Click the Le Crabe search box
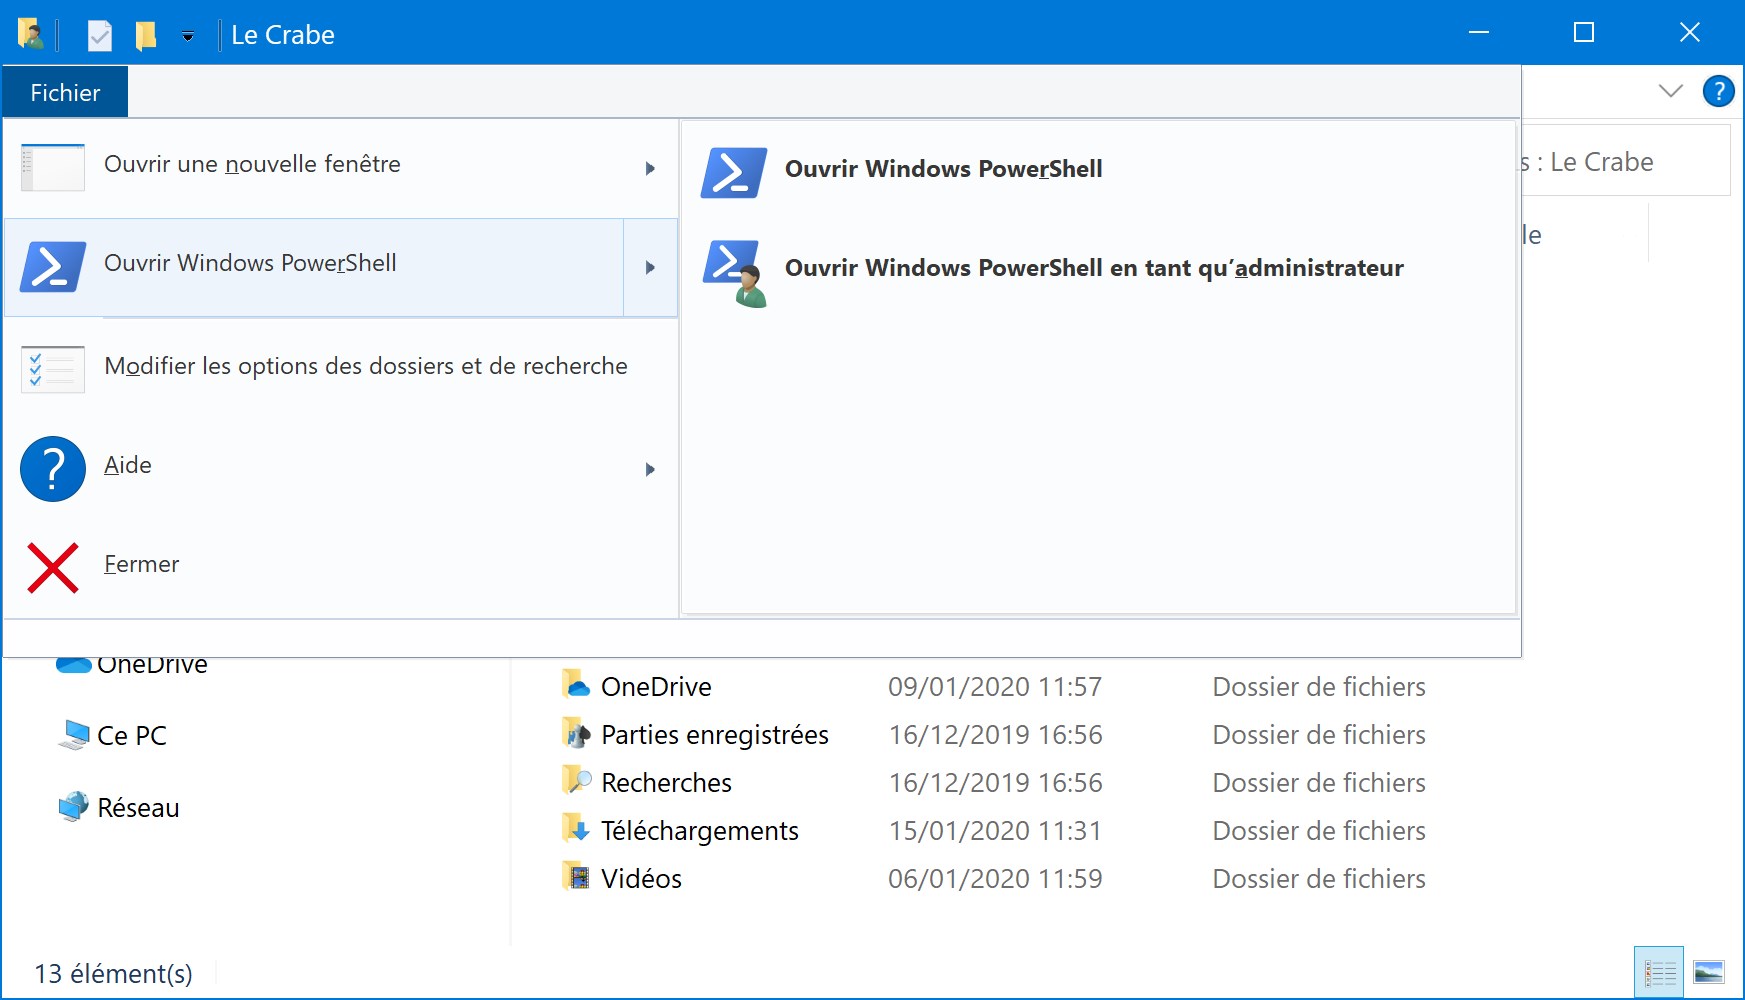Viewport: 1745px width, 1000px height. 1625,161
